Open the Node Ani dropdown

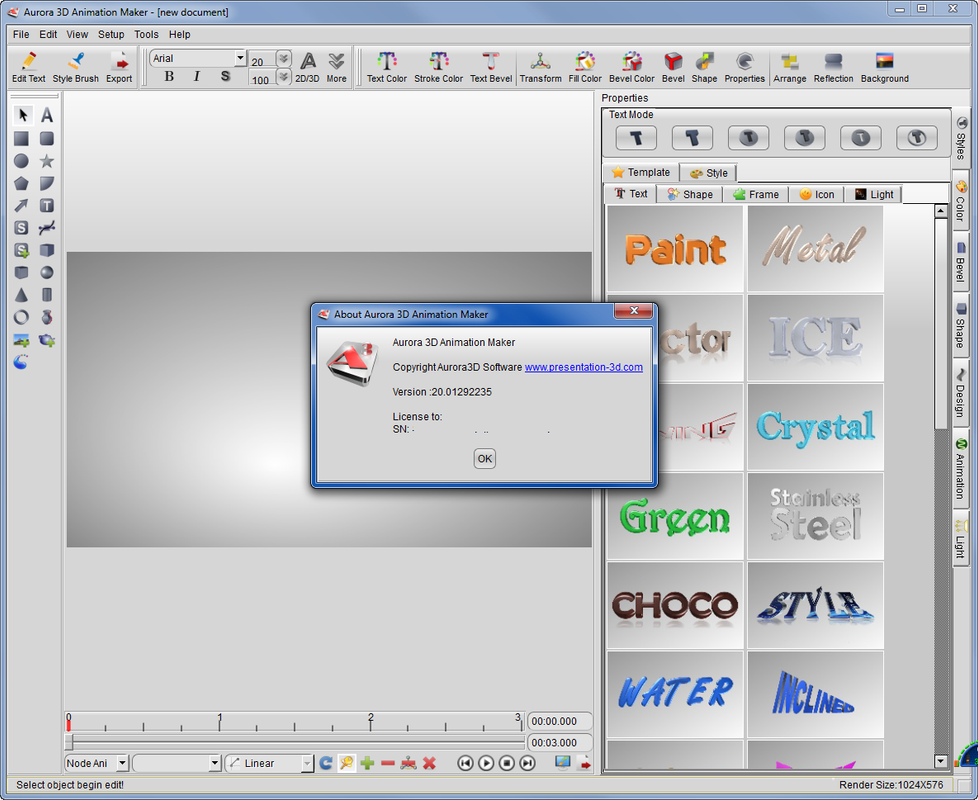point(122,763)
